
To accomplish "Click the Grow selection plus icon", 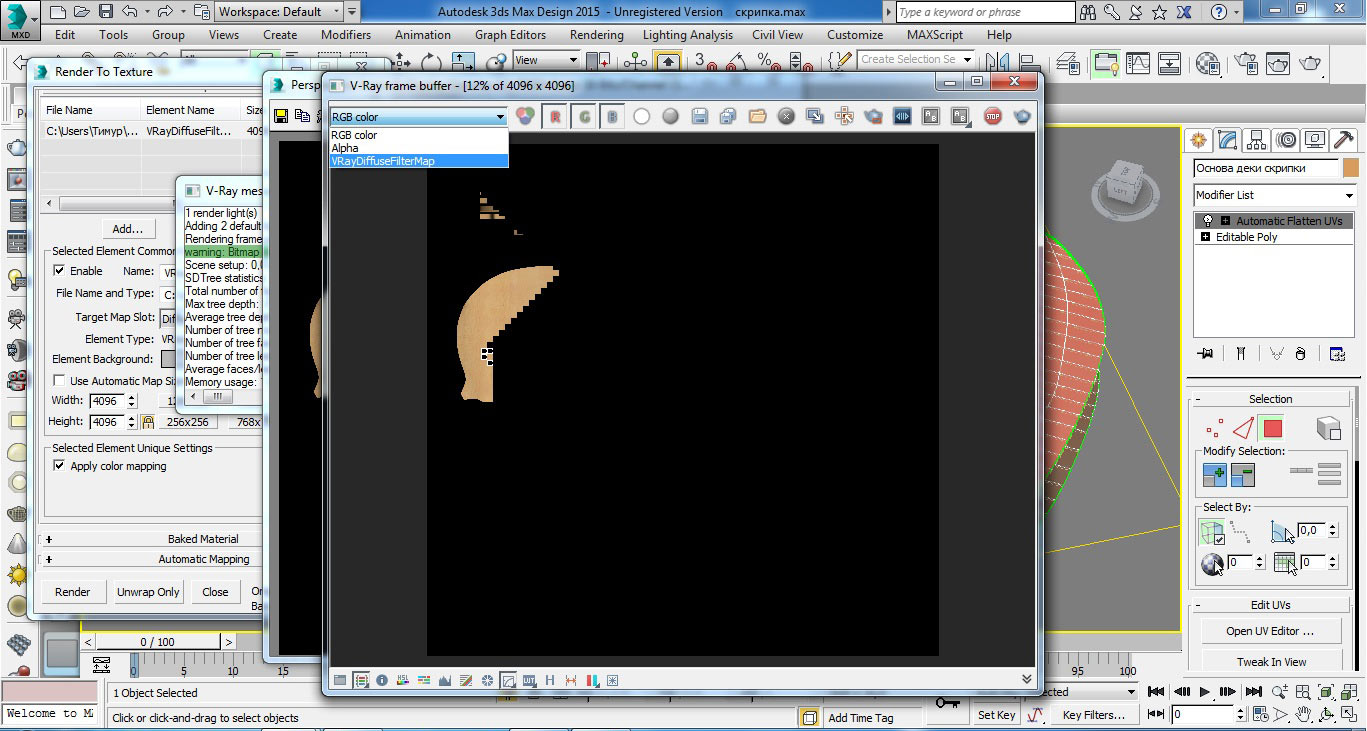I will click(x=1214, y=475).
